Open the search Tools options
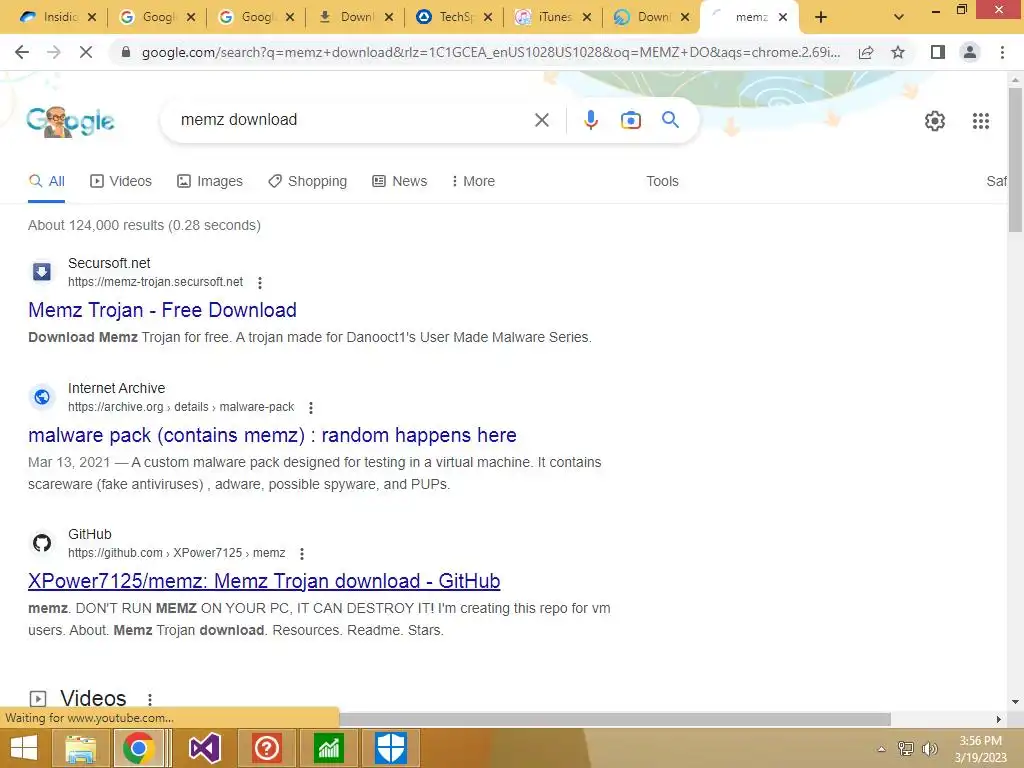Viewport: 1024px width, 768px height. (662, 181)
